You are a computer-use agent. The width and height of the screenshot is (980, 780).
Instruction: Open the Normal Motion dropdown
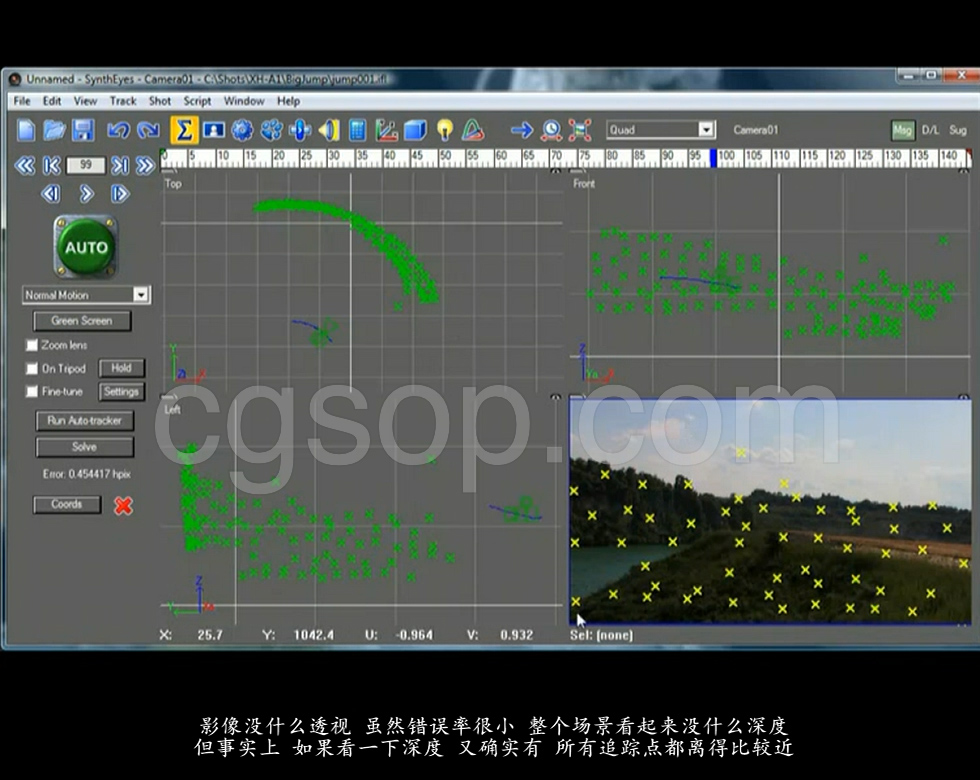[86, 295]
